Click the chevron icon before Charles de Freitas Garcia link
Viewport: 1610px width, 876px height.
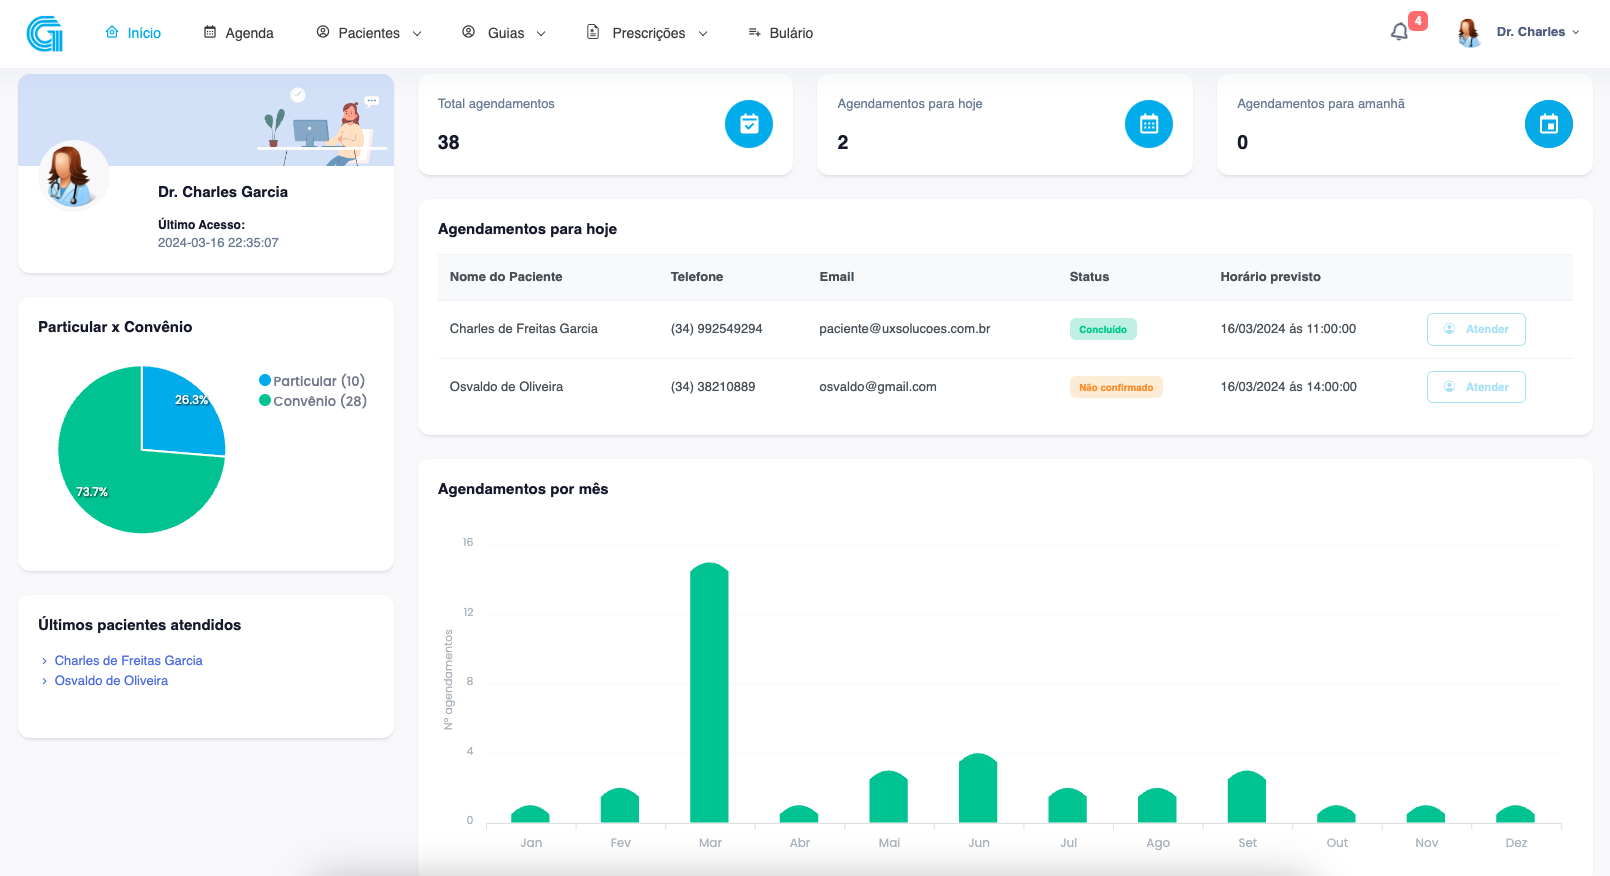pyautogui.click(x=45, y=661)
